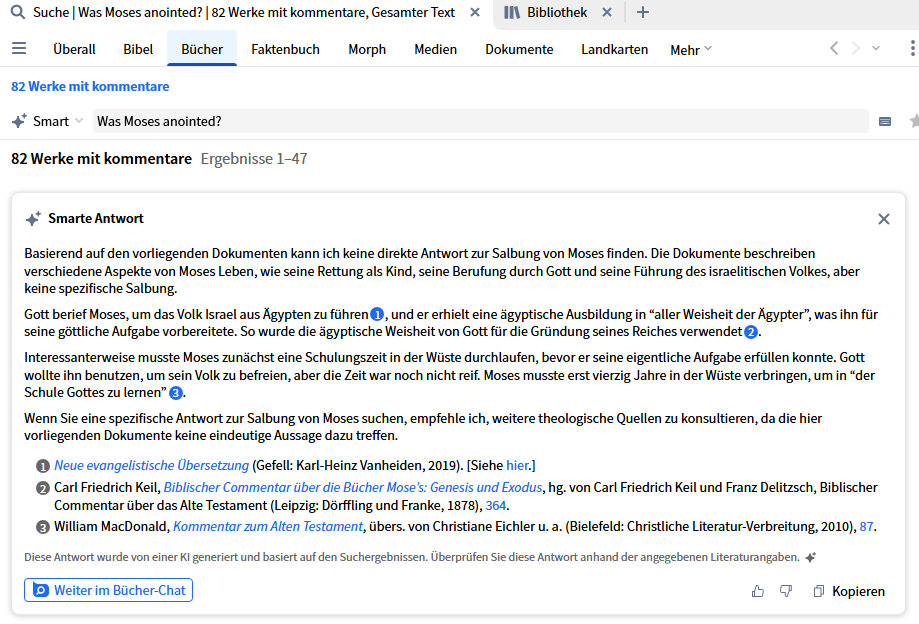919x624 pixels.
Task: Give thumbs down to the Smarte Antwort
Action: 786,591
